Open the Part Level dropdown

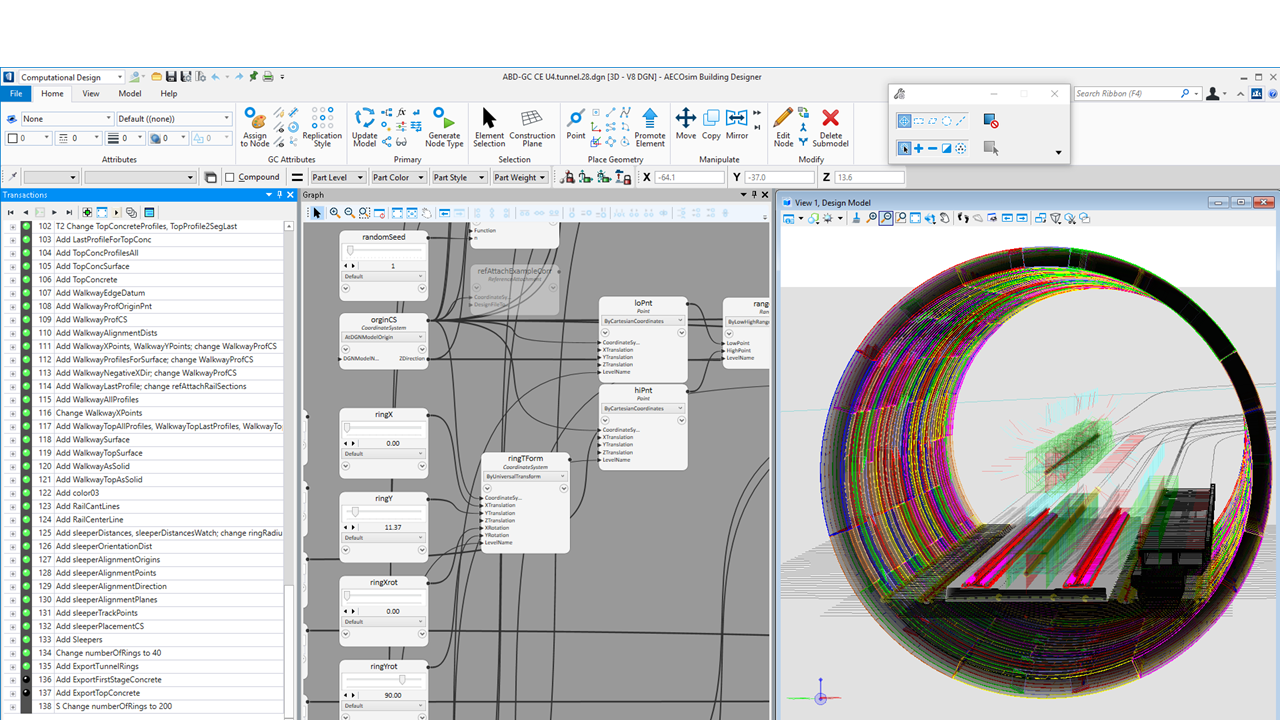[x=337, y=177]
